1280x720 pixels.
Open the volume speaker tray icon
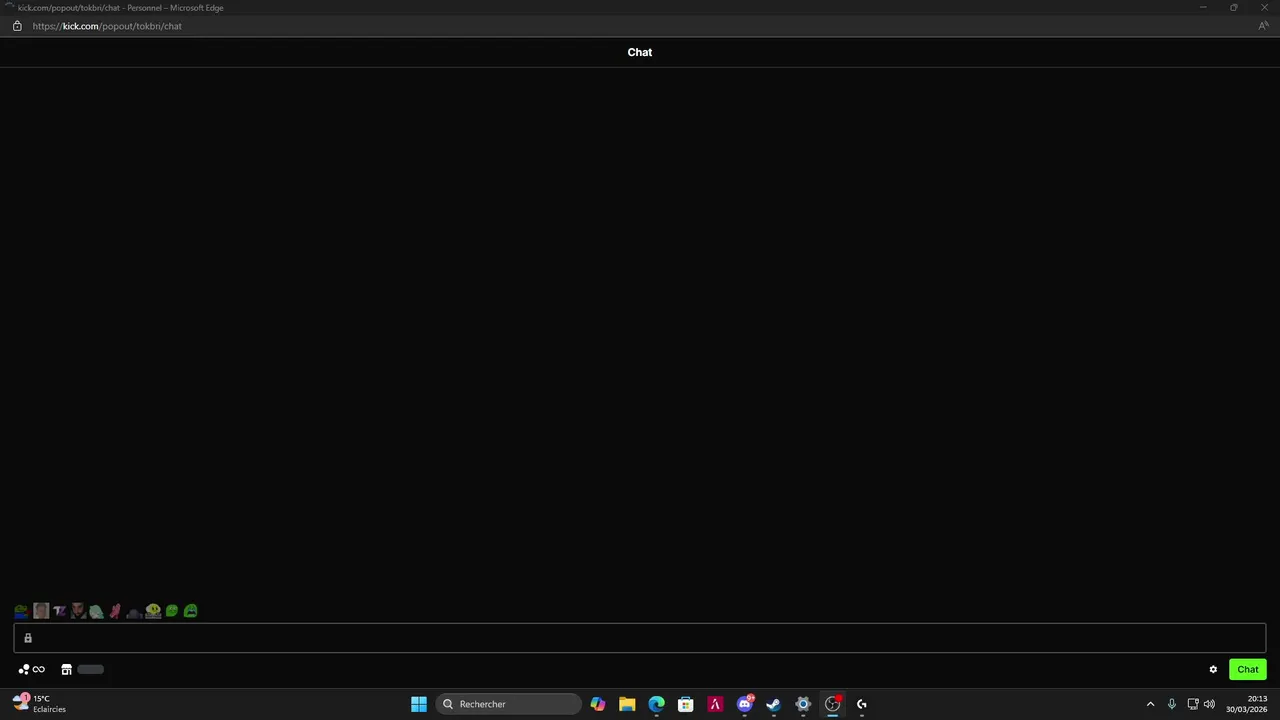click(x=1209, y=704)
